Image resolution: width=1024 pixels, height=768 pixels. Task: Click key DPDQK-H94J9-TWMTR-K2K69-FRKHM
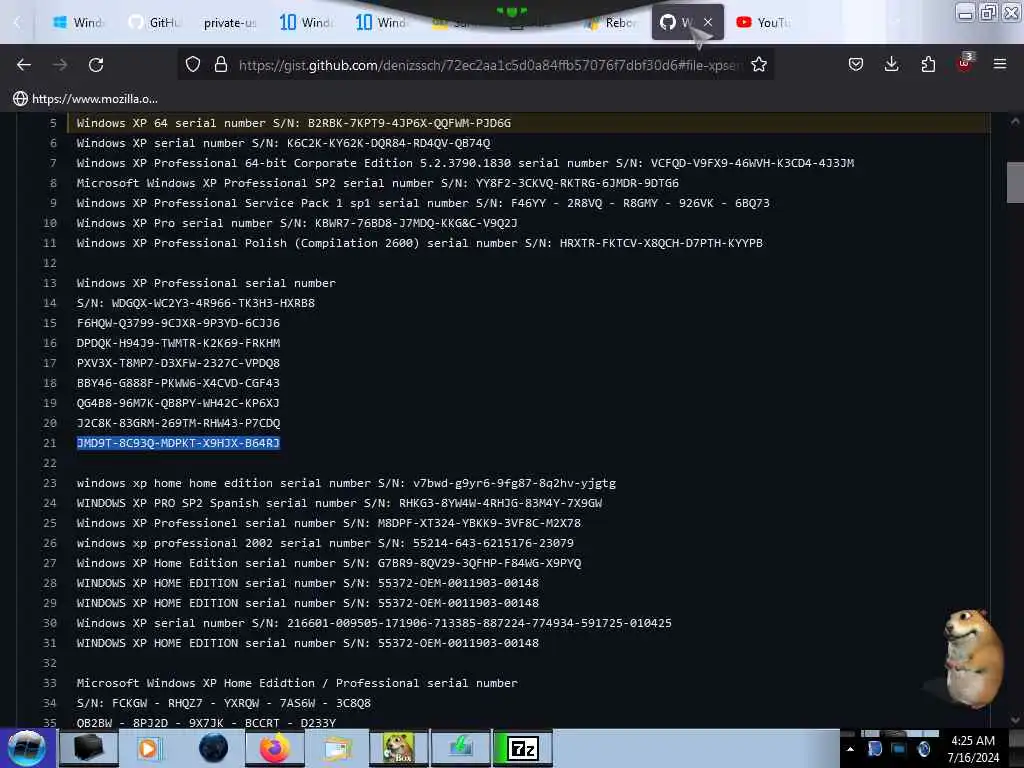pos(178,343)
